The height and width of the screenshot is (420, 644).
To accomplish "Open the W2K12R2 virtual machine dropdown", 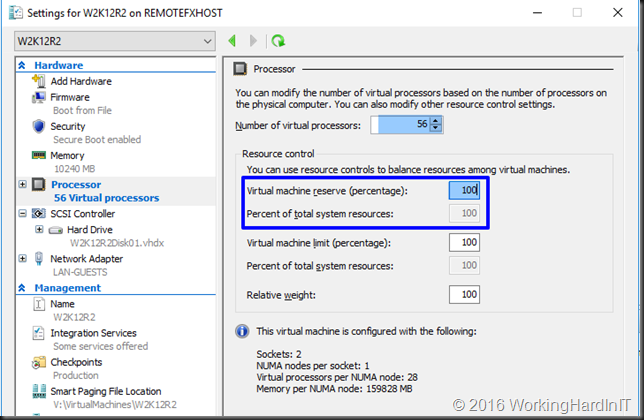I will click(x=115, y=41).
